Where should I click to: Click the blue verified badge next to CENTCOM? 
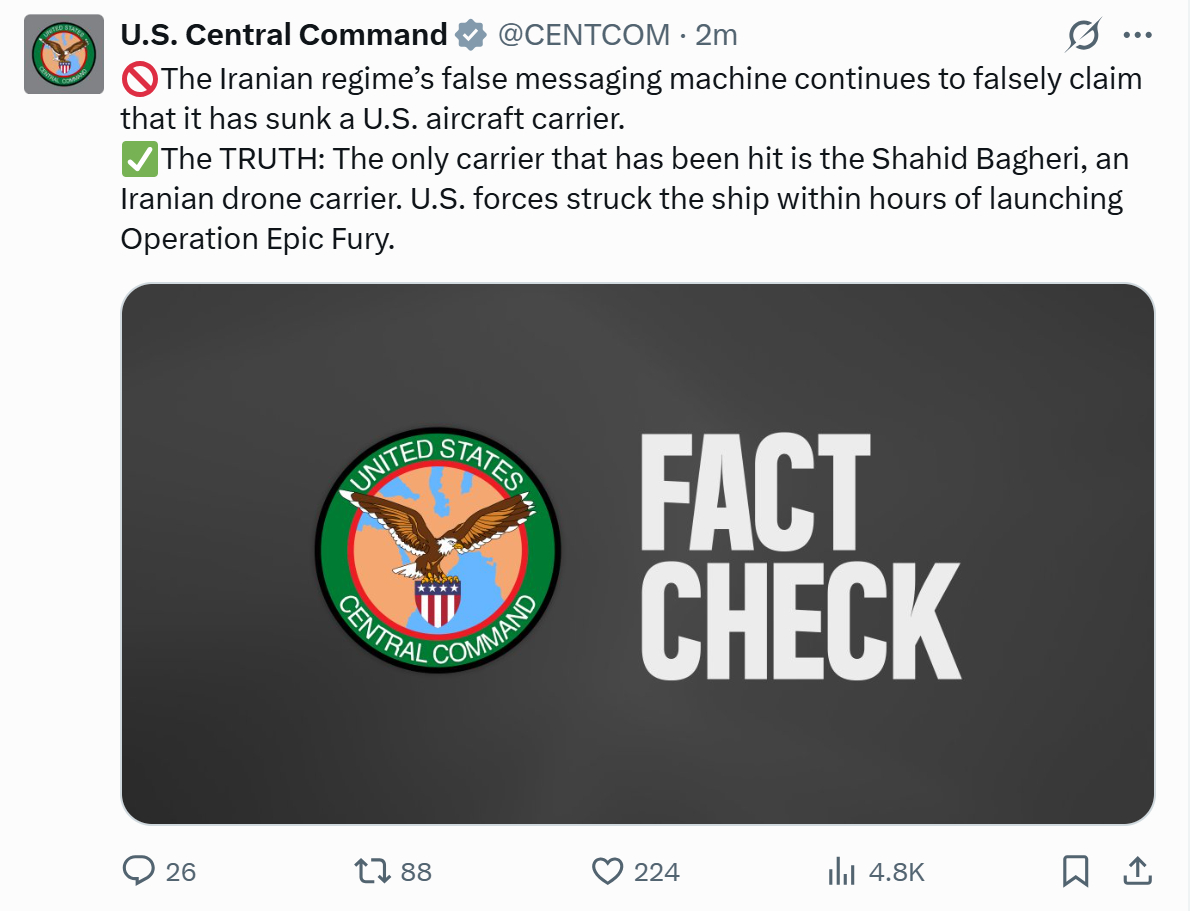[x=467, y=33]
